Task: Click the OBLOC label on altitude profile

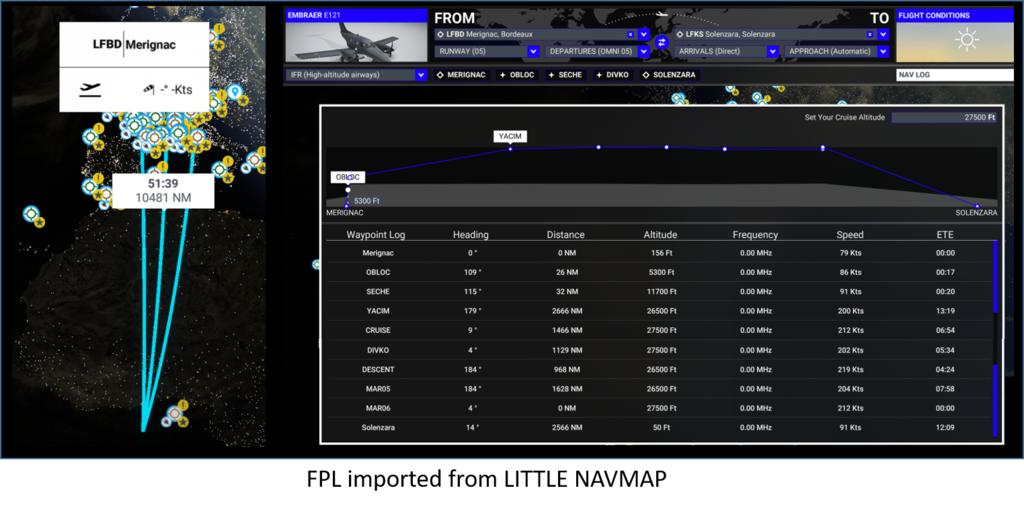Action: click(x=347, y=177)
